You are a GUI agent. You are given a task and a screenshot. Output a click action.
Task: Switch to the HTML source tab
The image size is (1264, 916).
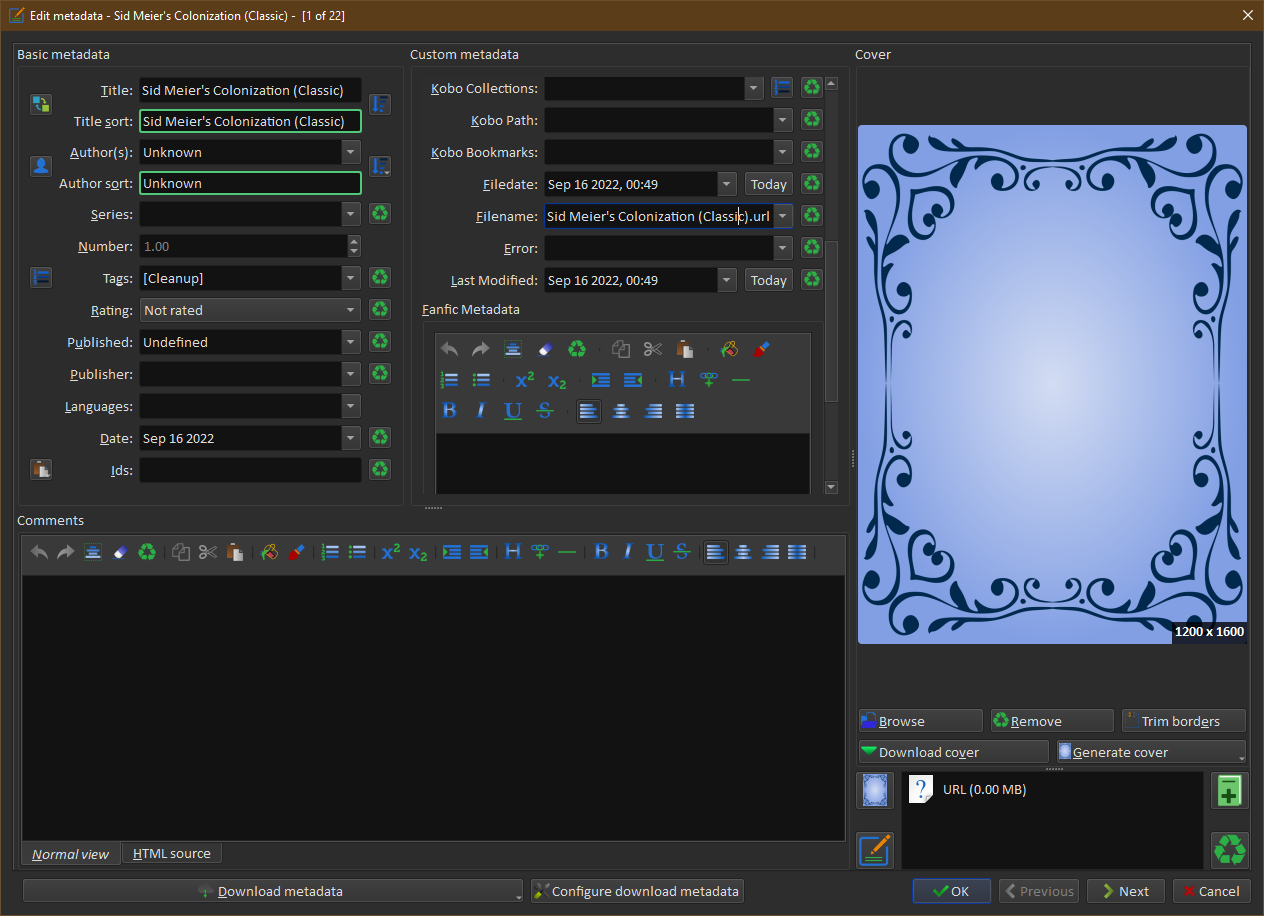[x=172, y=854]
